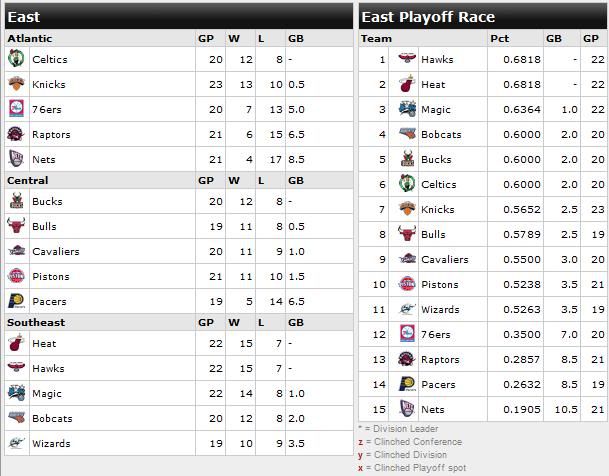Image resolution: width=609 pixels, height=476 pixels.
Task: Click the Bobcats logo in Playoff Race
Action: point(407,134)
